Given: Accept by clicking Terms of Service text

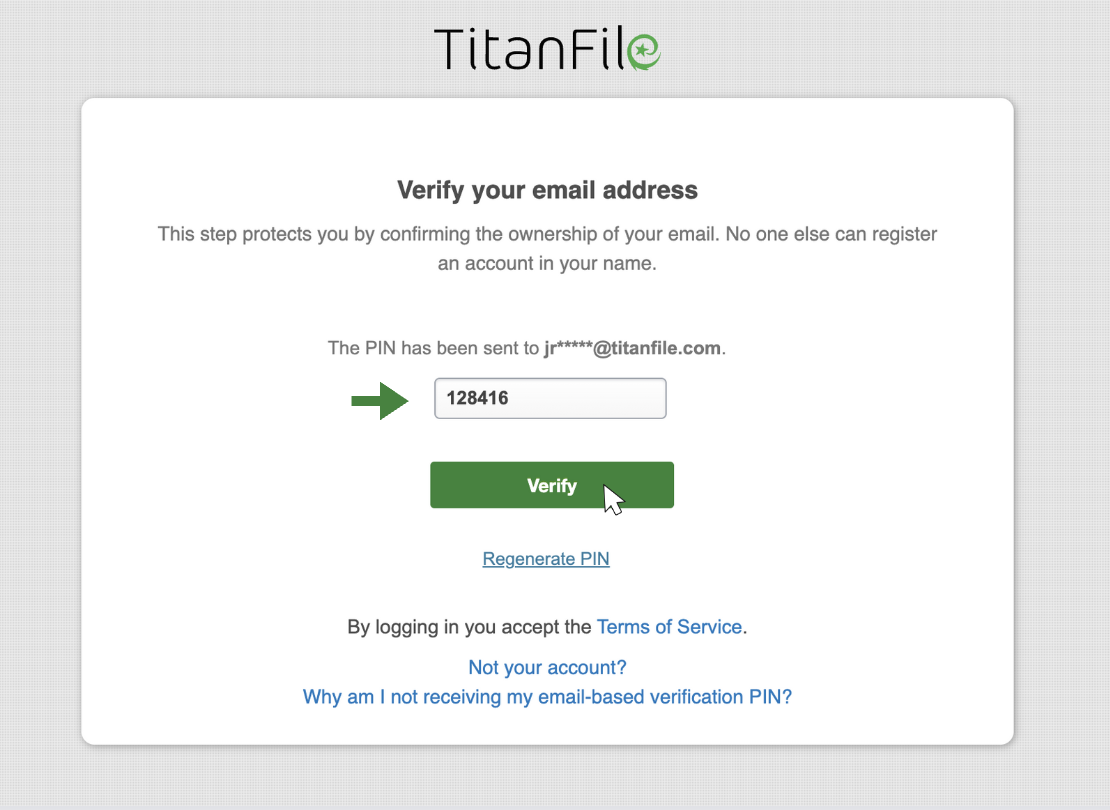Looking at the screenshot, I should pos(669,627).
